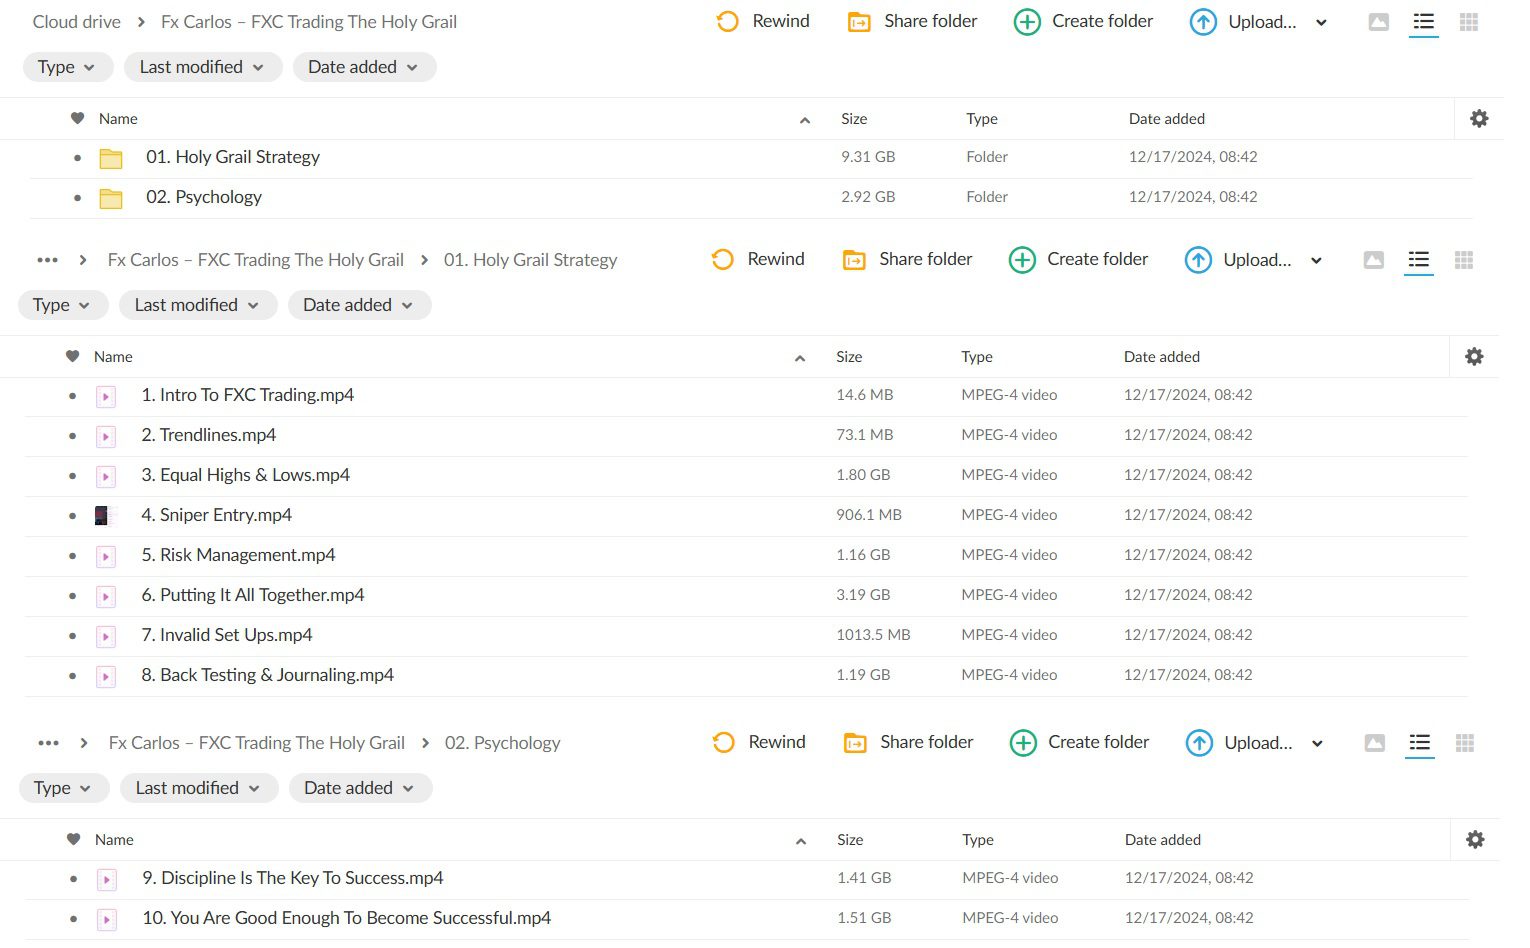This screenshot has width=1530, height=948.
Task: Click the folder icon beside the 02. Psychology row
Action: pyautogui.click(x=111, y=198)
